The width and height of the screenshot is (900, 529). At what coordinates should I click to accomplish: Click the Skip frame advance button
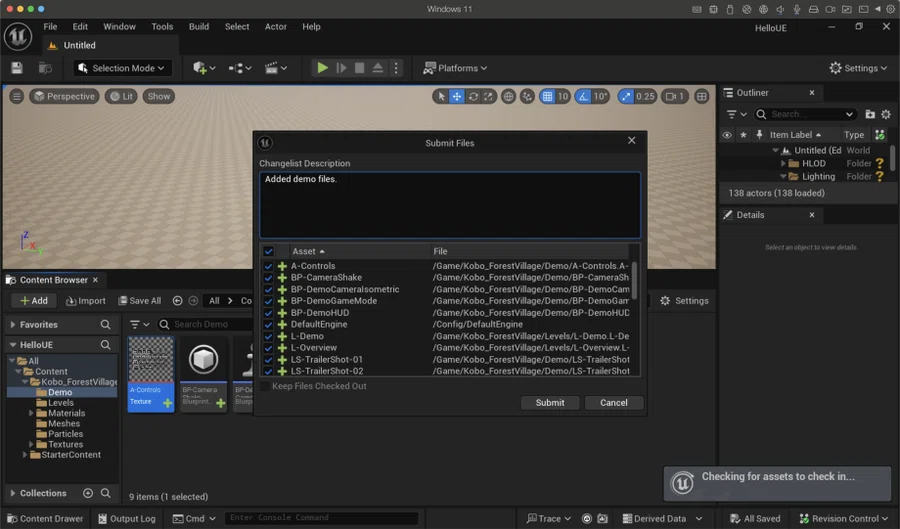(341, 68)
